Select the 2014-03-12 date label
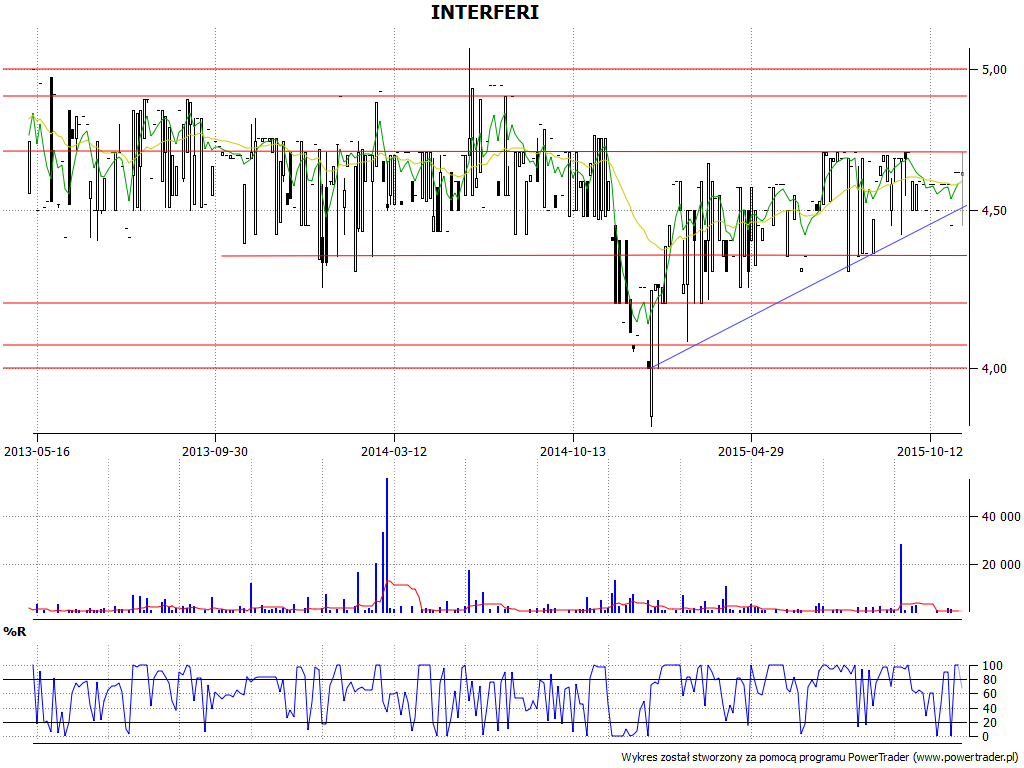The height and width of the screenshot is (768, 1024). click(x=394, y=451)
